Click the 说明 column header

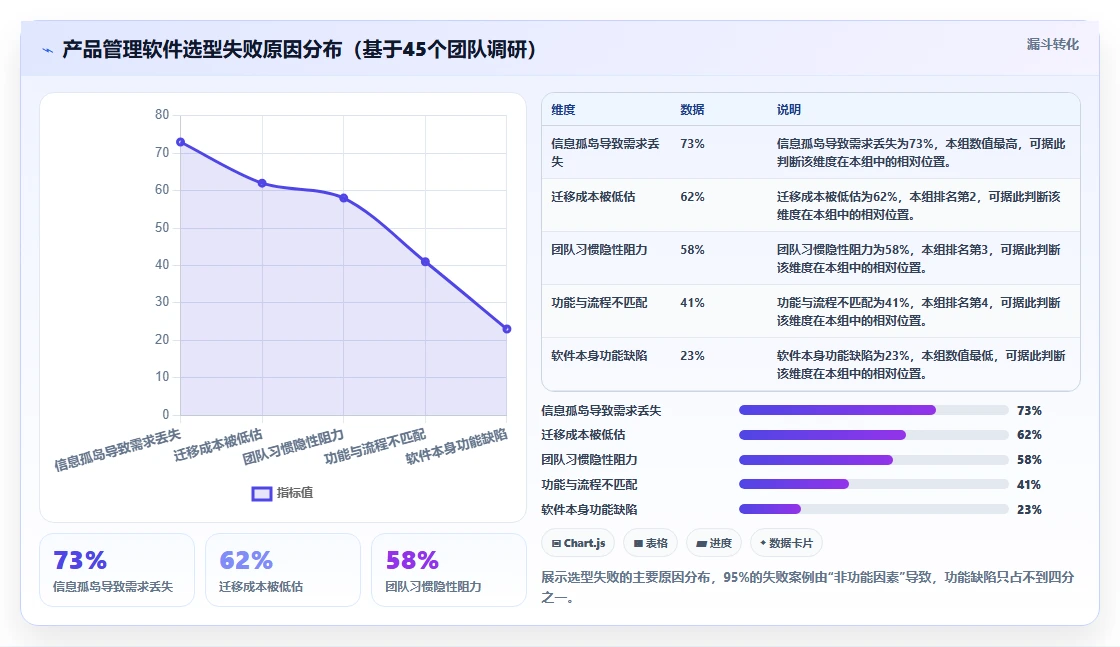pyautogui.click(x=789, y=110)
